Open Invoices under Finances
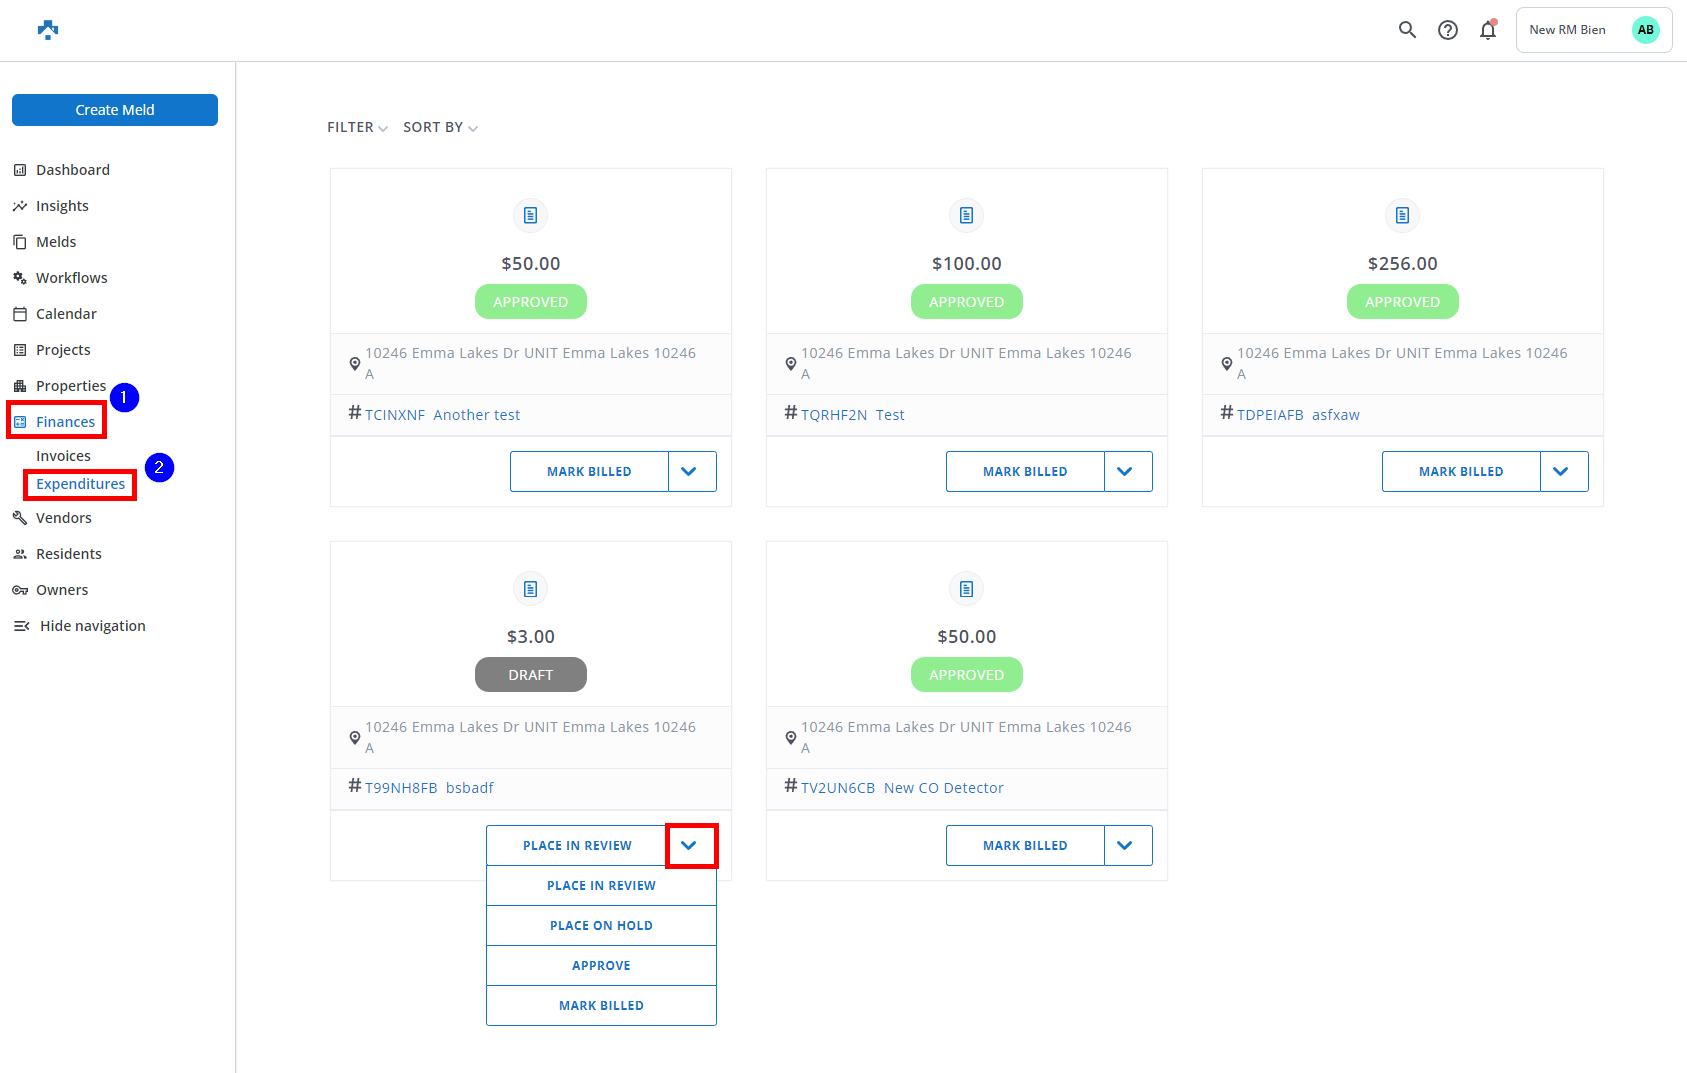 pos(63,456)
